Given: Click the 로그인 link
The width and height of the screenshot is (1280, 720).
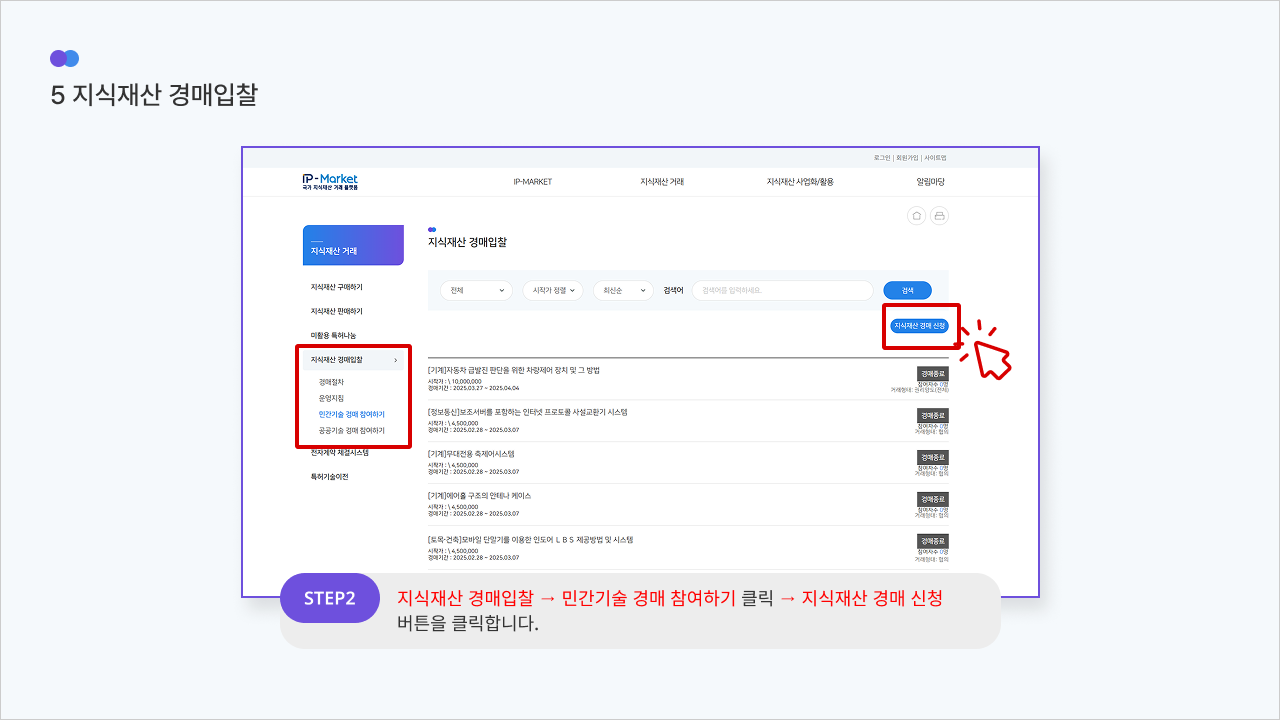Looking at the screenshot, I should (882, 158).
